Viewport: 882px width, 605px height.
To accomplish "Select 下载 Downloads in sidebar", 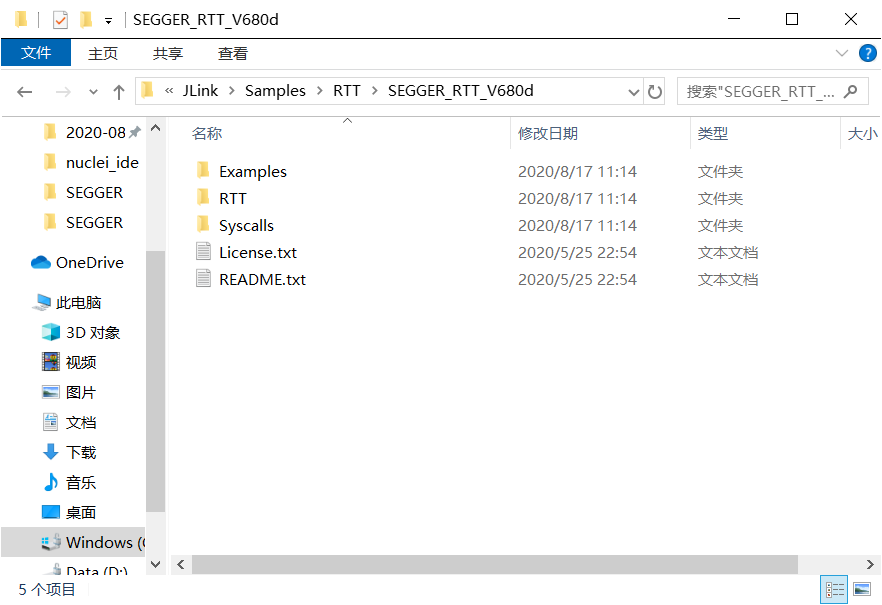I will pos(80,453).
